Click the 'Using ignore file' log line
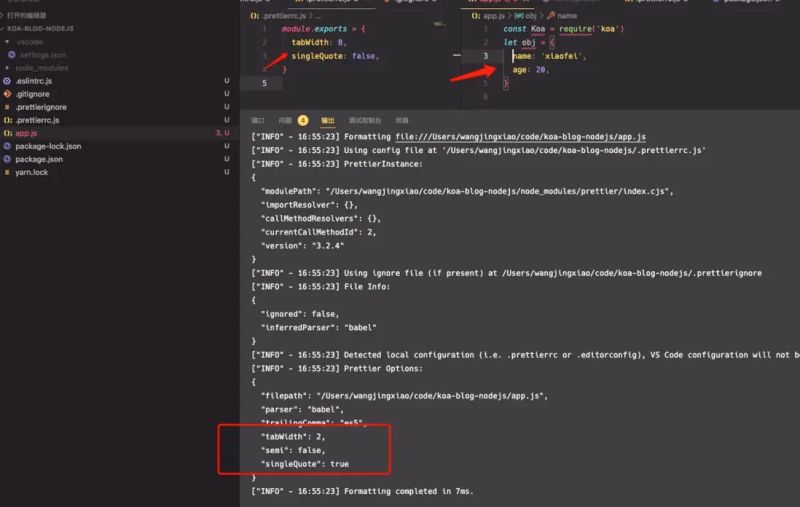The width and height of the screenshot is (800, 507). 507,273
